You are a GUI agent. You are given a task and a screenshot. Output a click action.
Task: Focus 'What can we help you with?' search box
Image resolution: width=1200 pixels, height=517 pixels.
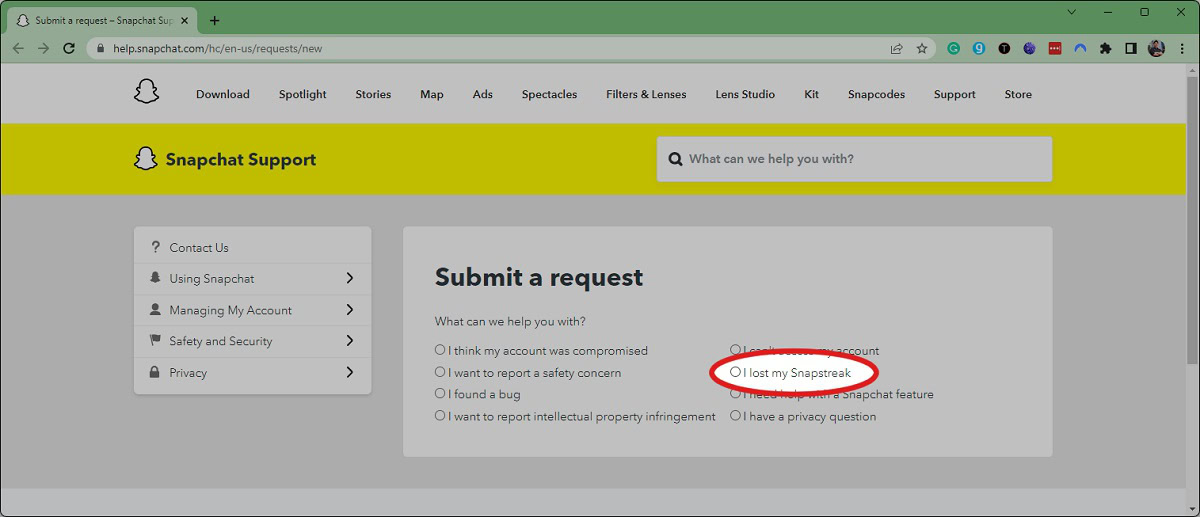point(854,159)
